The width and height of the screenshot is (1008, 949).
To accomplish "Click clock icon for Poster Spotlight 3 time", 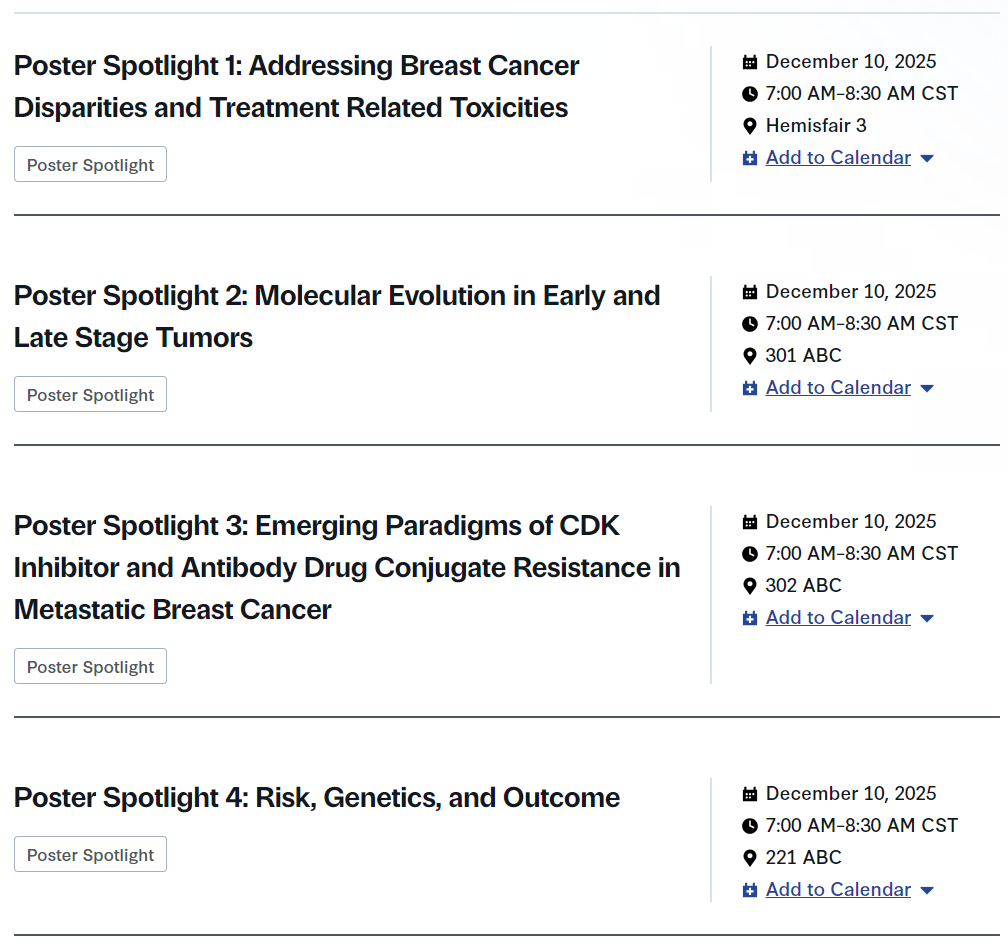I will coord(750,554).
